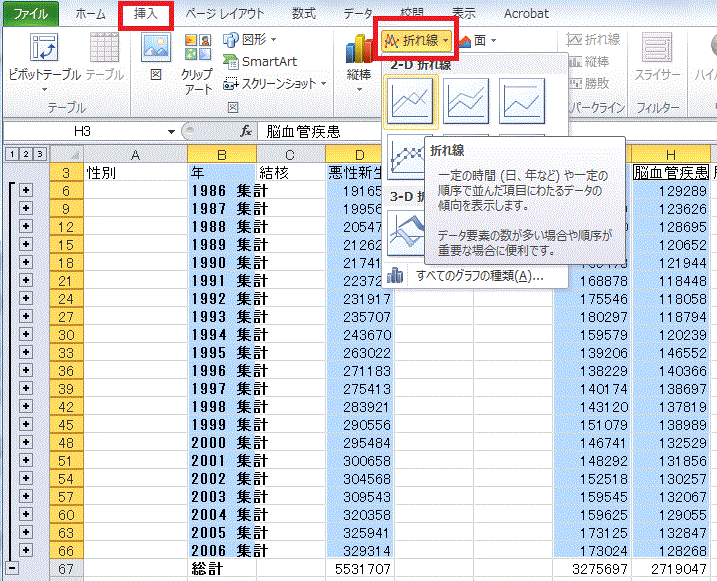The image size is (717, 581).
Task: Click the Slicer (スライサー) icon
Action: tap(657, 55)
